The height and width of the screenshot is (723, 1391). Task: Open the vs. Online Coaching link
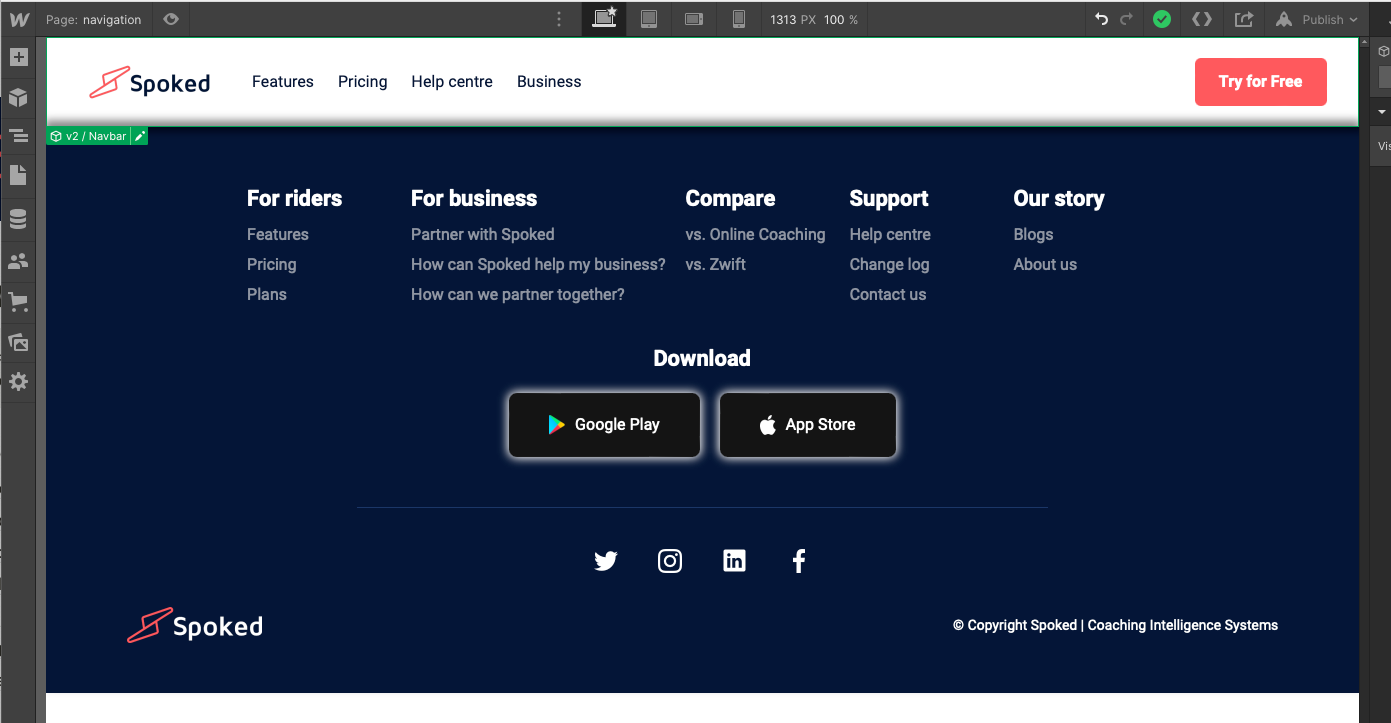click(x=756, y=234)
